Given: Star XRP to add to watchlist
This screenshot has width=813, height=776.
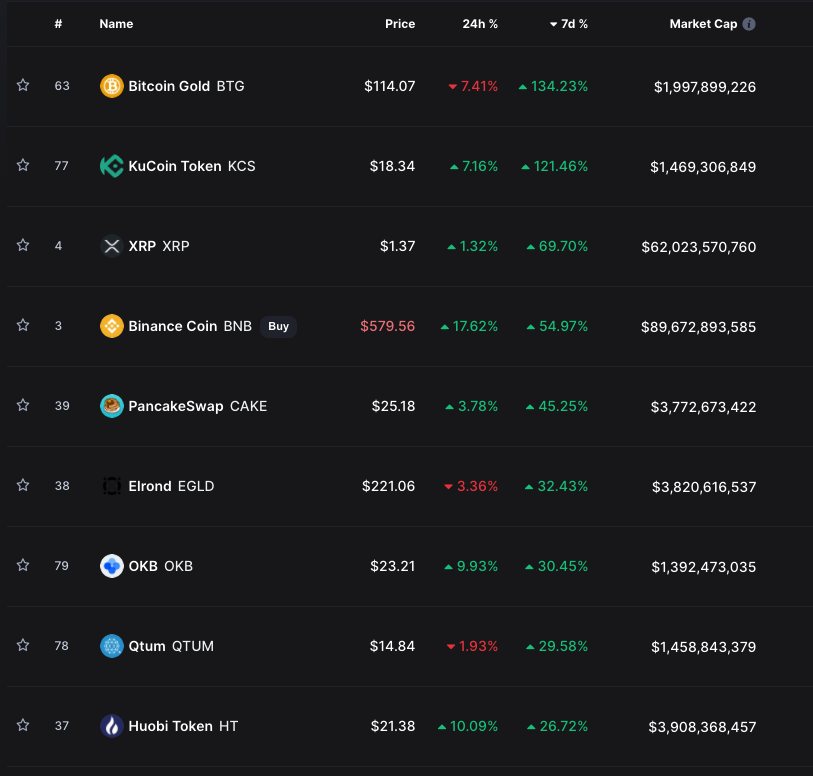Looking at the screenshot, I should coord(23,245).
